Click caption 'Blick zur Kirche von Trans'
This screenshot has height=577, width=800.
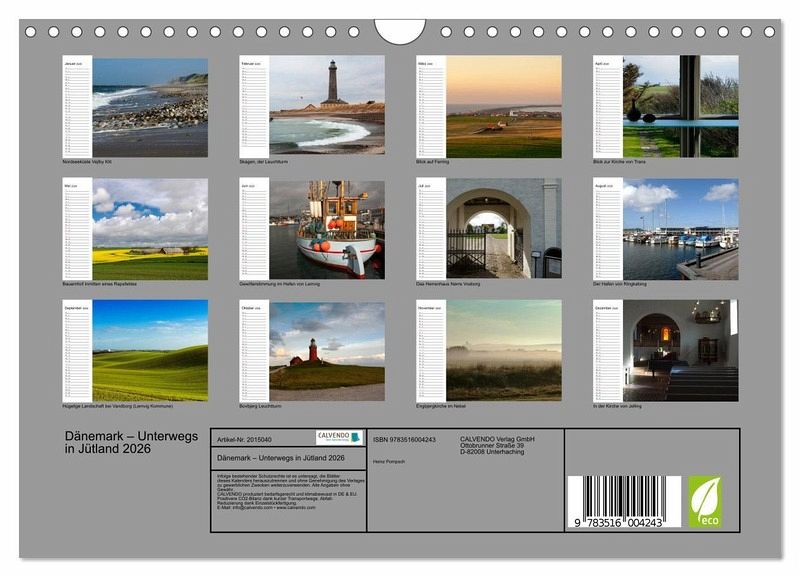point(619,162)
